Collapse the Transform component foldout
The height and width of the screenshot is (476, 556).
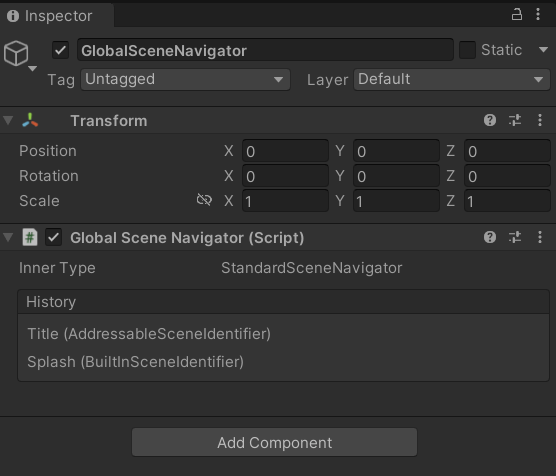click(8, 120)
